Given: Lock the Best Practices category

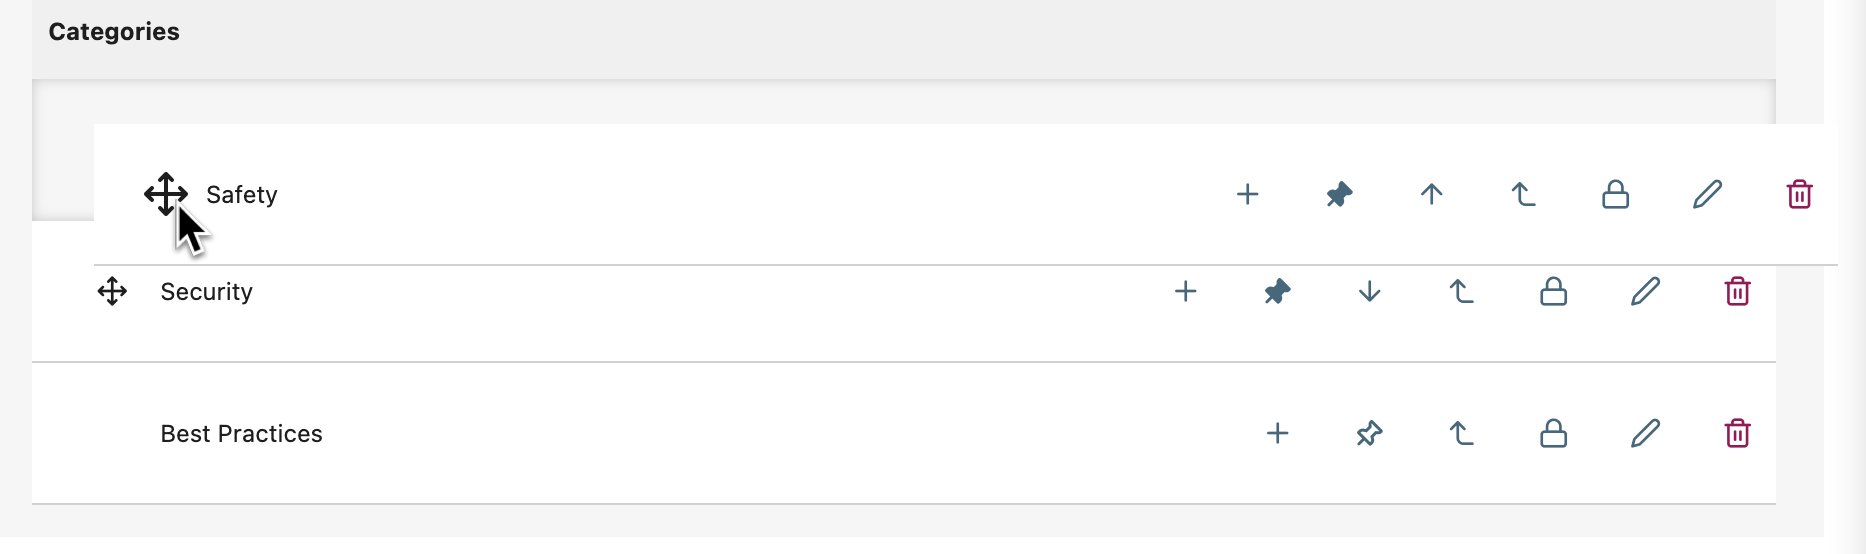Looking at the screenshot, I should pos(1553,433).
